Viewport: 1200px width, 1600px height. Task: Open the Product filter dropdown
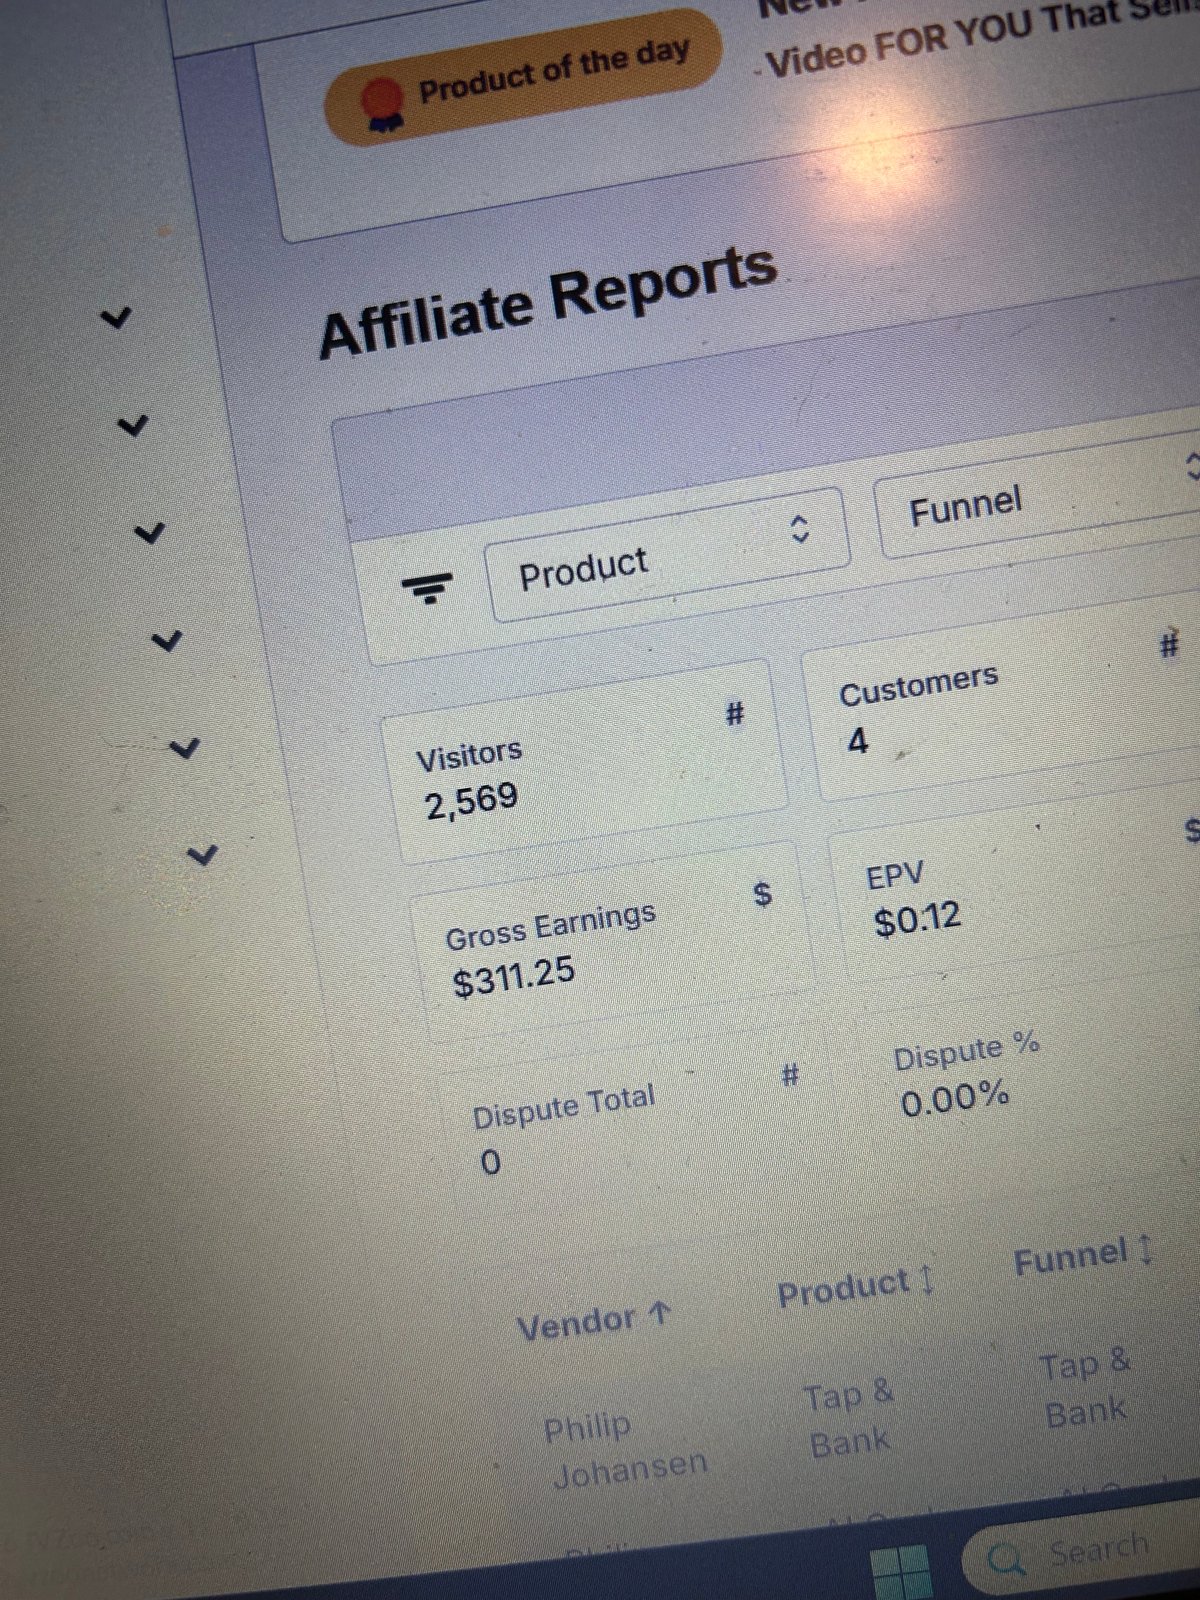point(668,556)
